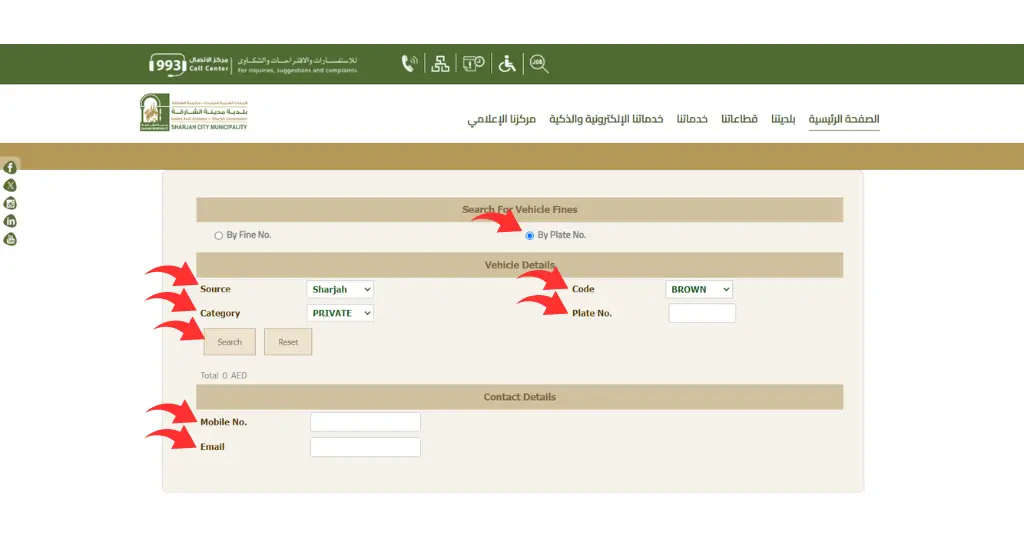Open the LinkedIn sidebar icon
The image size is (1024, 558).
click(x=10, y=221)
